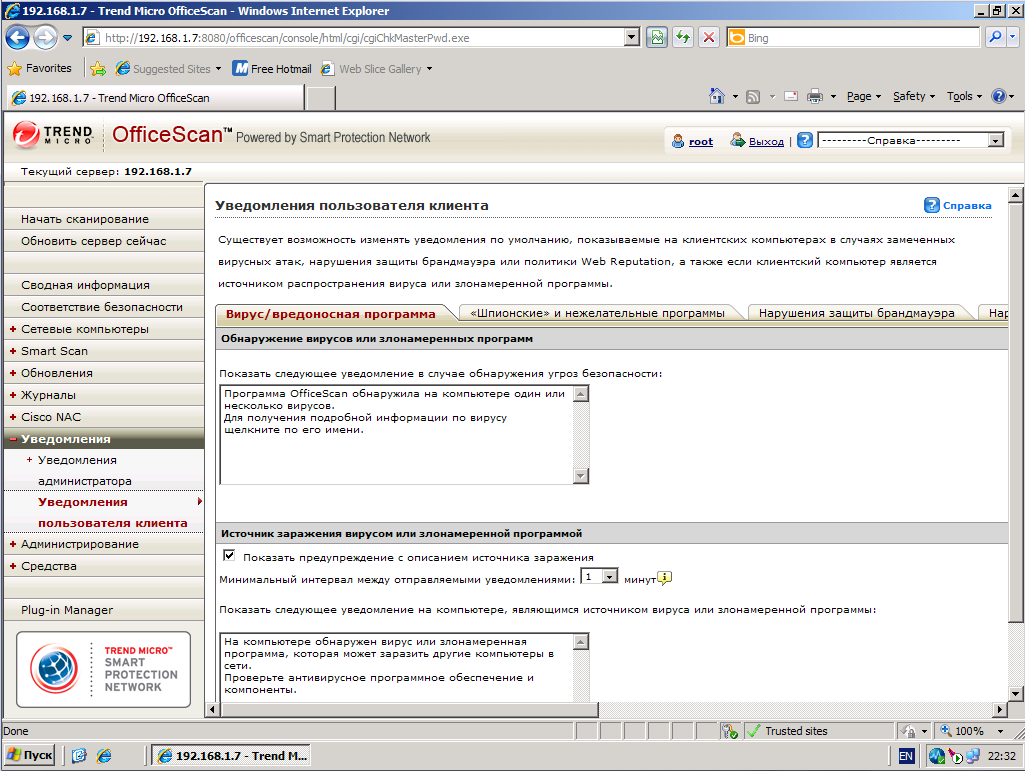Click the Trend Micro logo
The width and height of the screenshot is (1025, 771).
point(54,135)
